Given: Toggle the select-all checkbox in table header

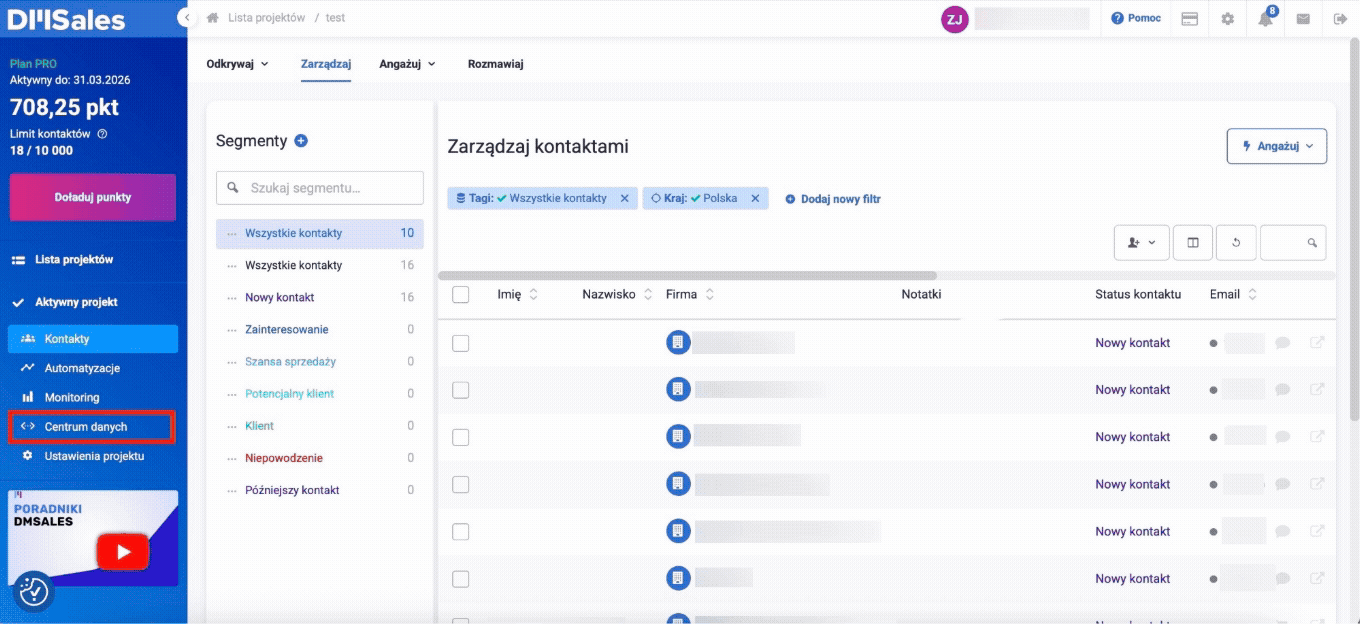Looking at the screenshot, I should (x=461, y=295).
